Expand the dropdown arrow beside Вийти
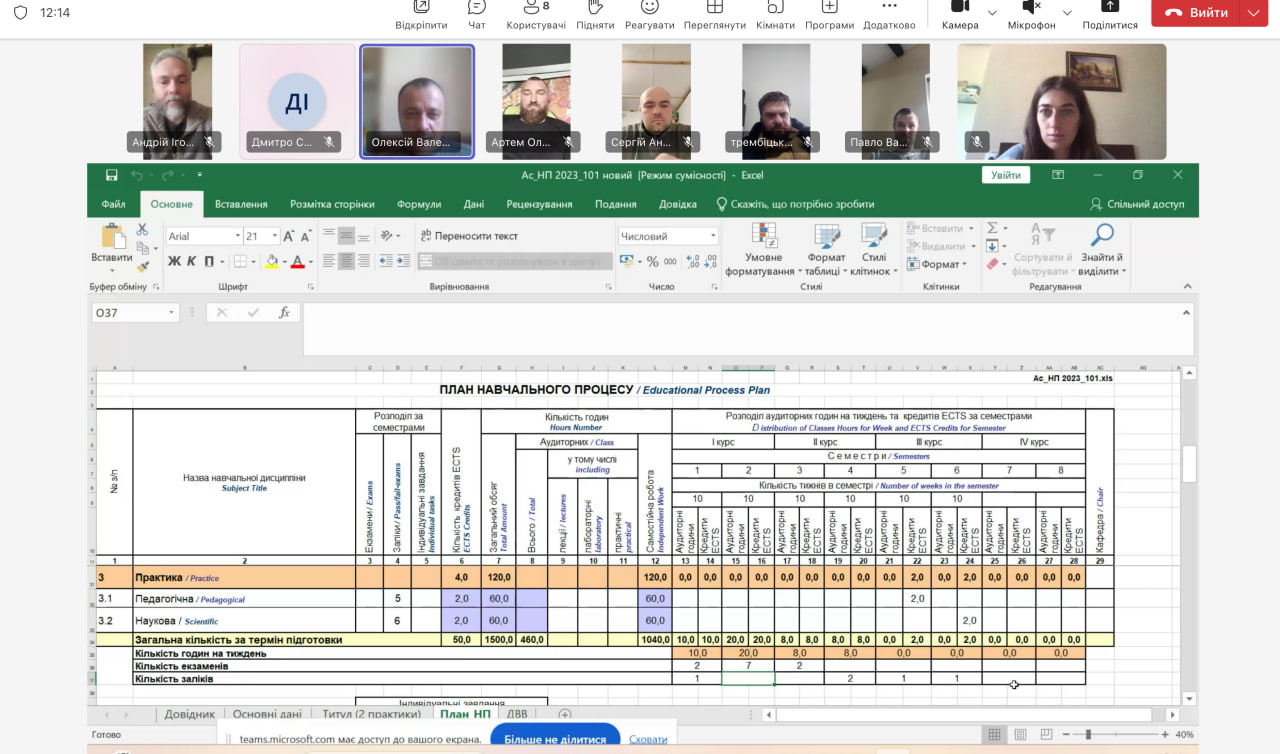Viewport: 1280px width, 754px height. pyautogui.click(x=1254, y=13)
